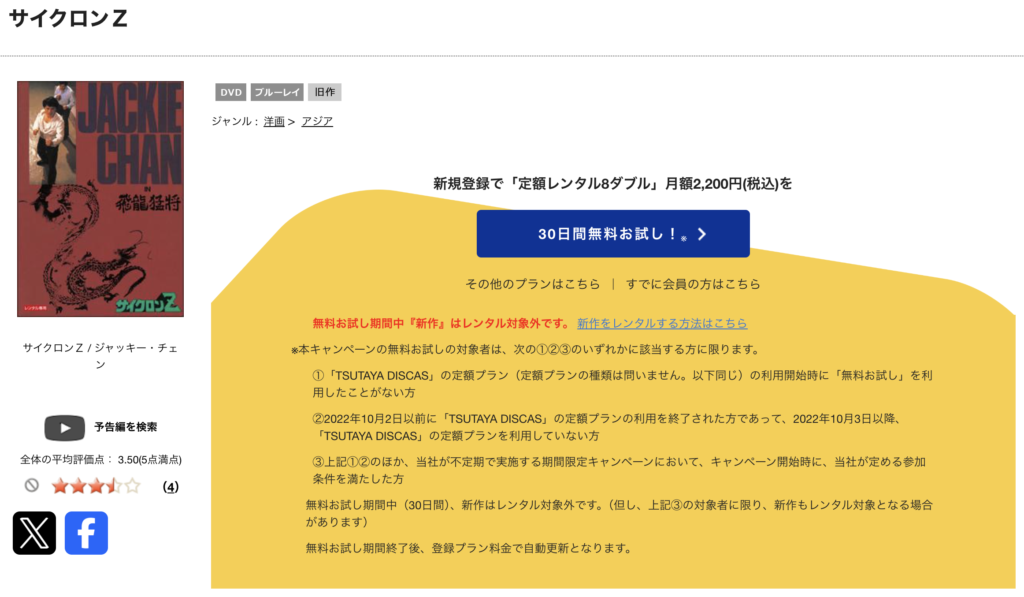
Task: Click the Jackie Chan movie poster thumbnail
Action: 99,199
